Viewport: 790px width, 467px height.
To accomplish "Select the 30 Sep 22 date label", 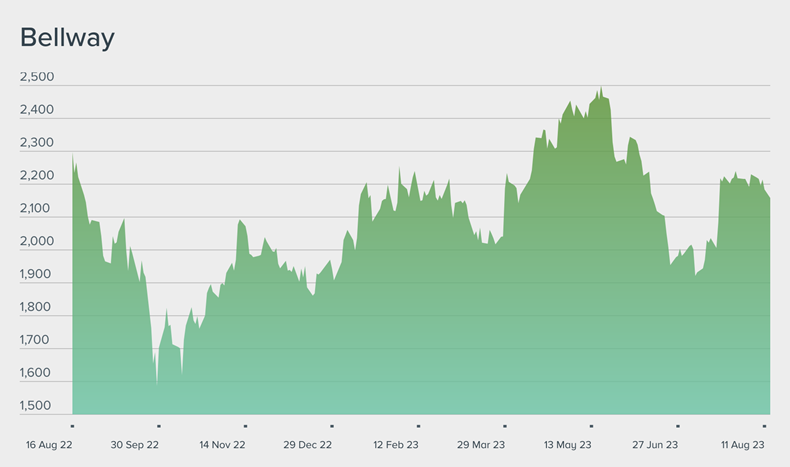I will click(135, 444).
